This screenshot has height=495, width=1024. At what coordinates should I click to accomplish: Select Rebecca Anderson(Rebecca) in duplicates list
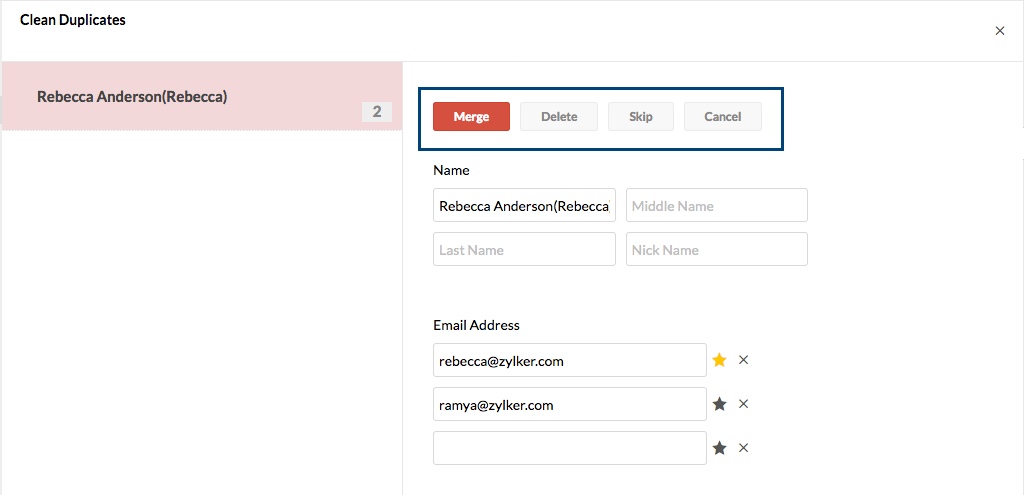coord(132,97)
